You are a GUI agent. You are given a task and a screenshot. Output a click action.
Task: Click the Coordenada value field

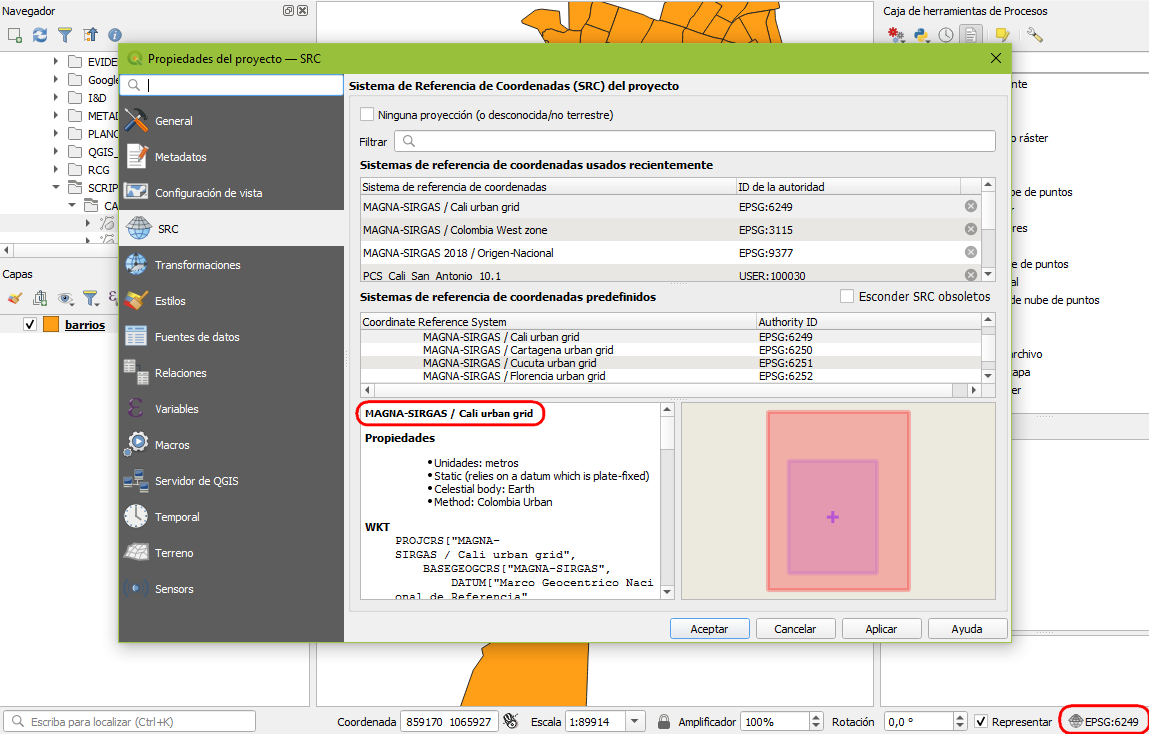click(449, 722)
